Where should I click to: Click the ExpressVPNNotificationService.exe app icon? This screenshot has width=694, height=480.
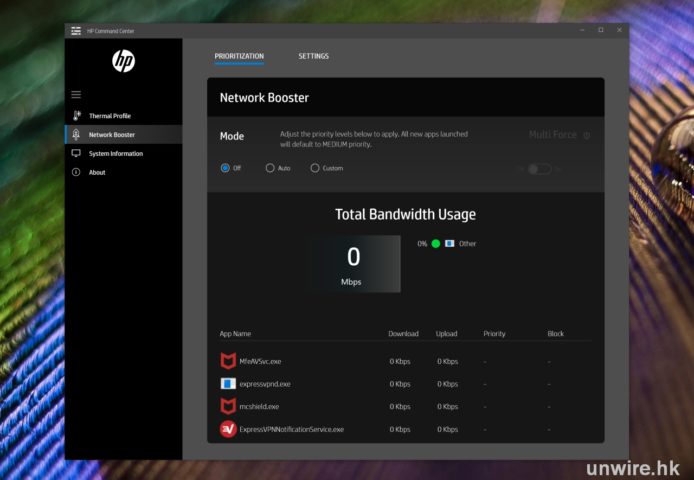pyautogui.click(x=227, y=429)
